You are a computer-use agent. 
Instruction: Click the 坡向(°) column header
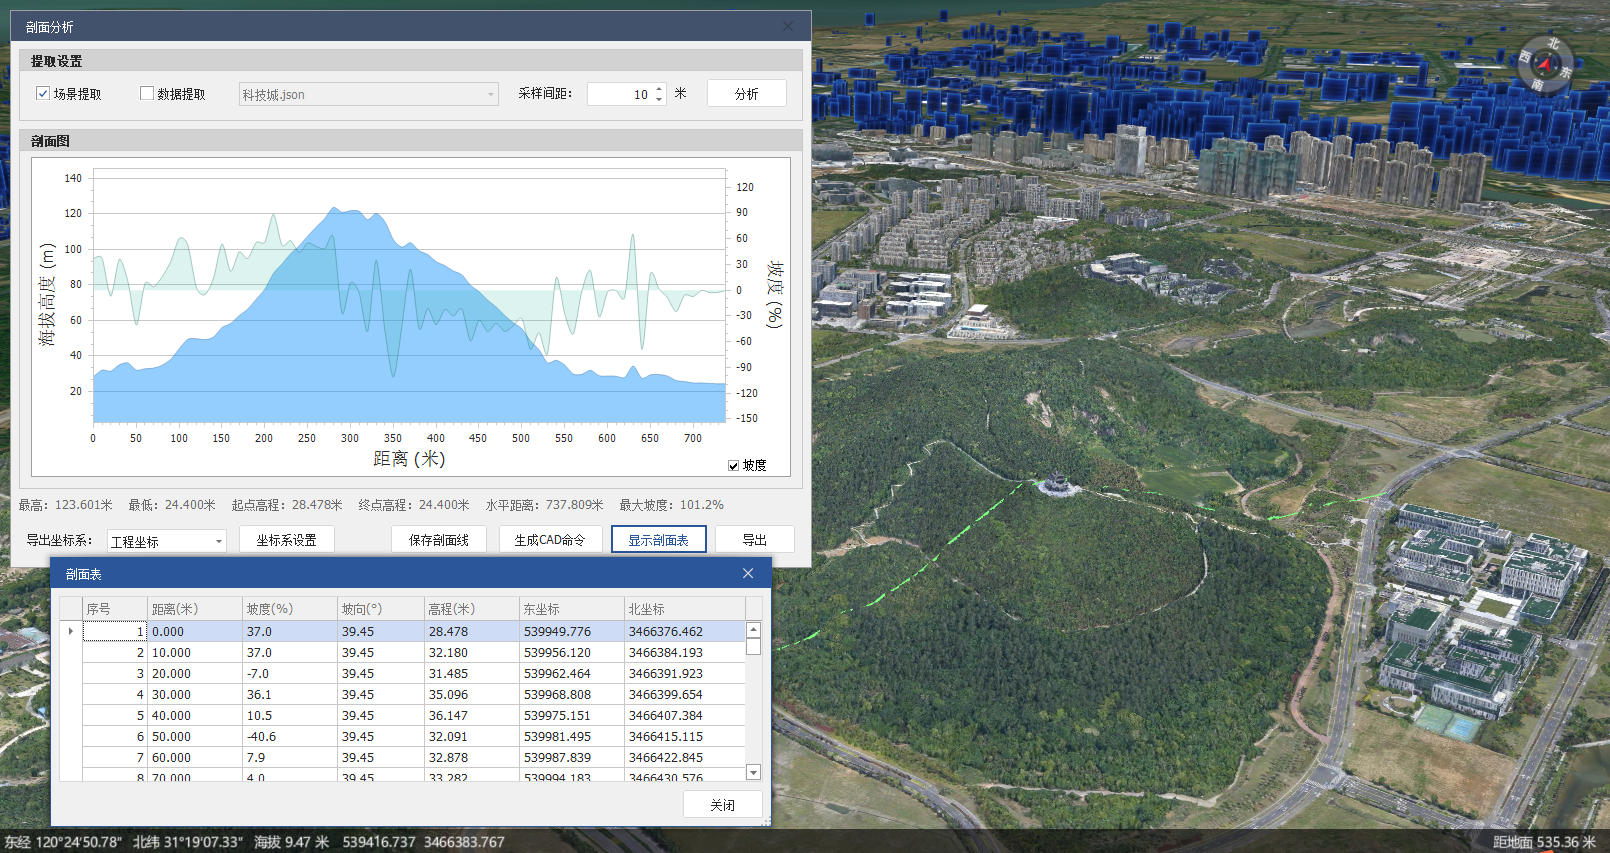[x=381, y=609]
